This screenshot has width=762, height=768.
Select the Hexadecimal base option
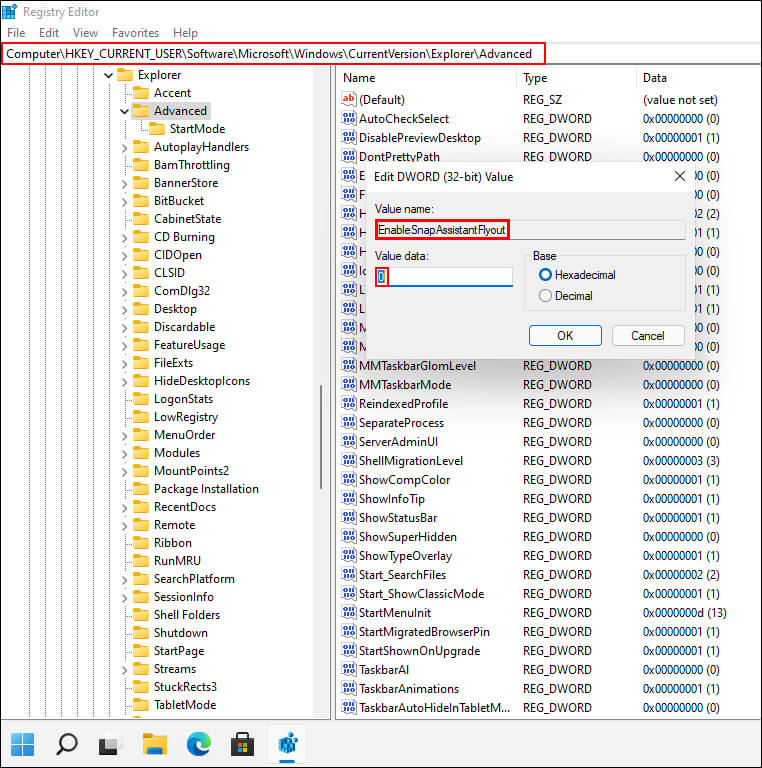[x=545, y=275]
